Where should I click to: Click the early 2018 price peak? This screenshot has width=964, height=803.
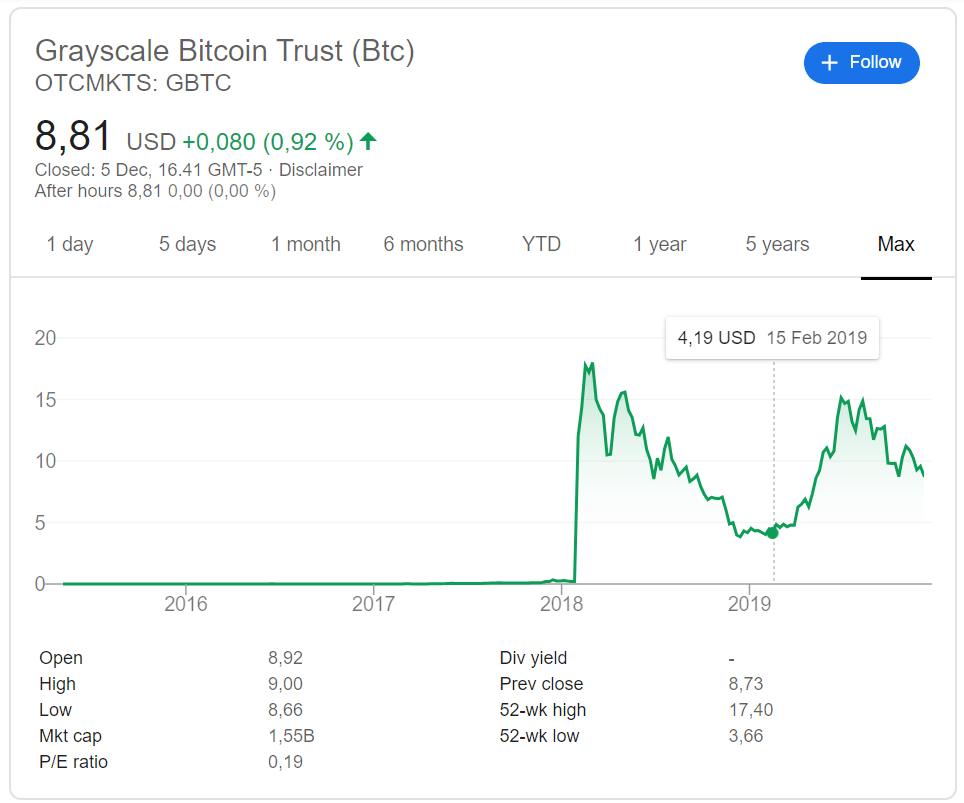[x=590, y=366]
